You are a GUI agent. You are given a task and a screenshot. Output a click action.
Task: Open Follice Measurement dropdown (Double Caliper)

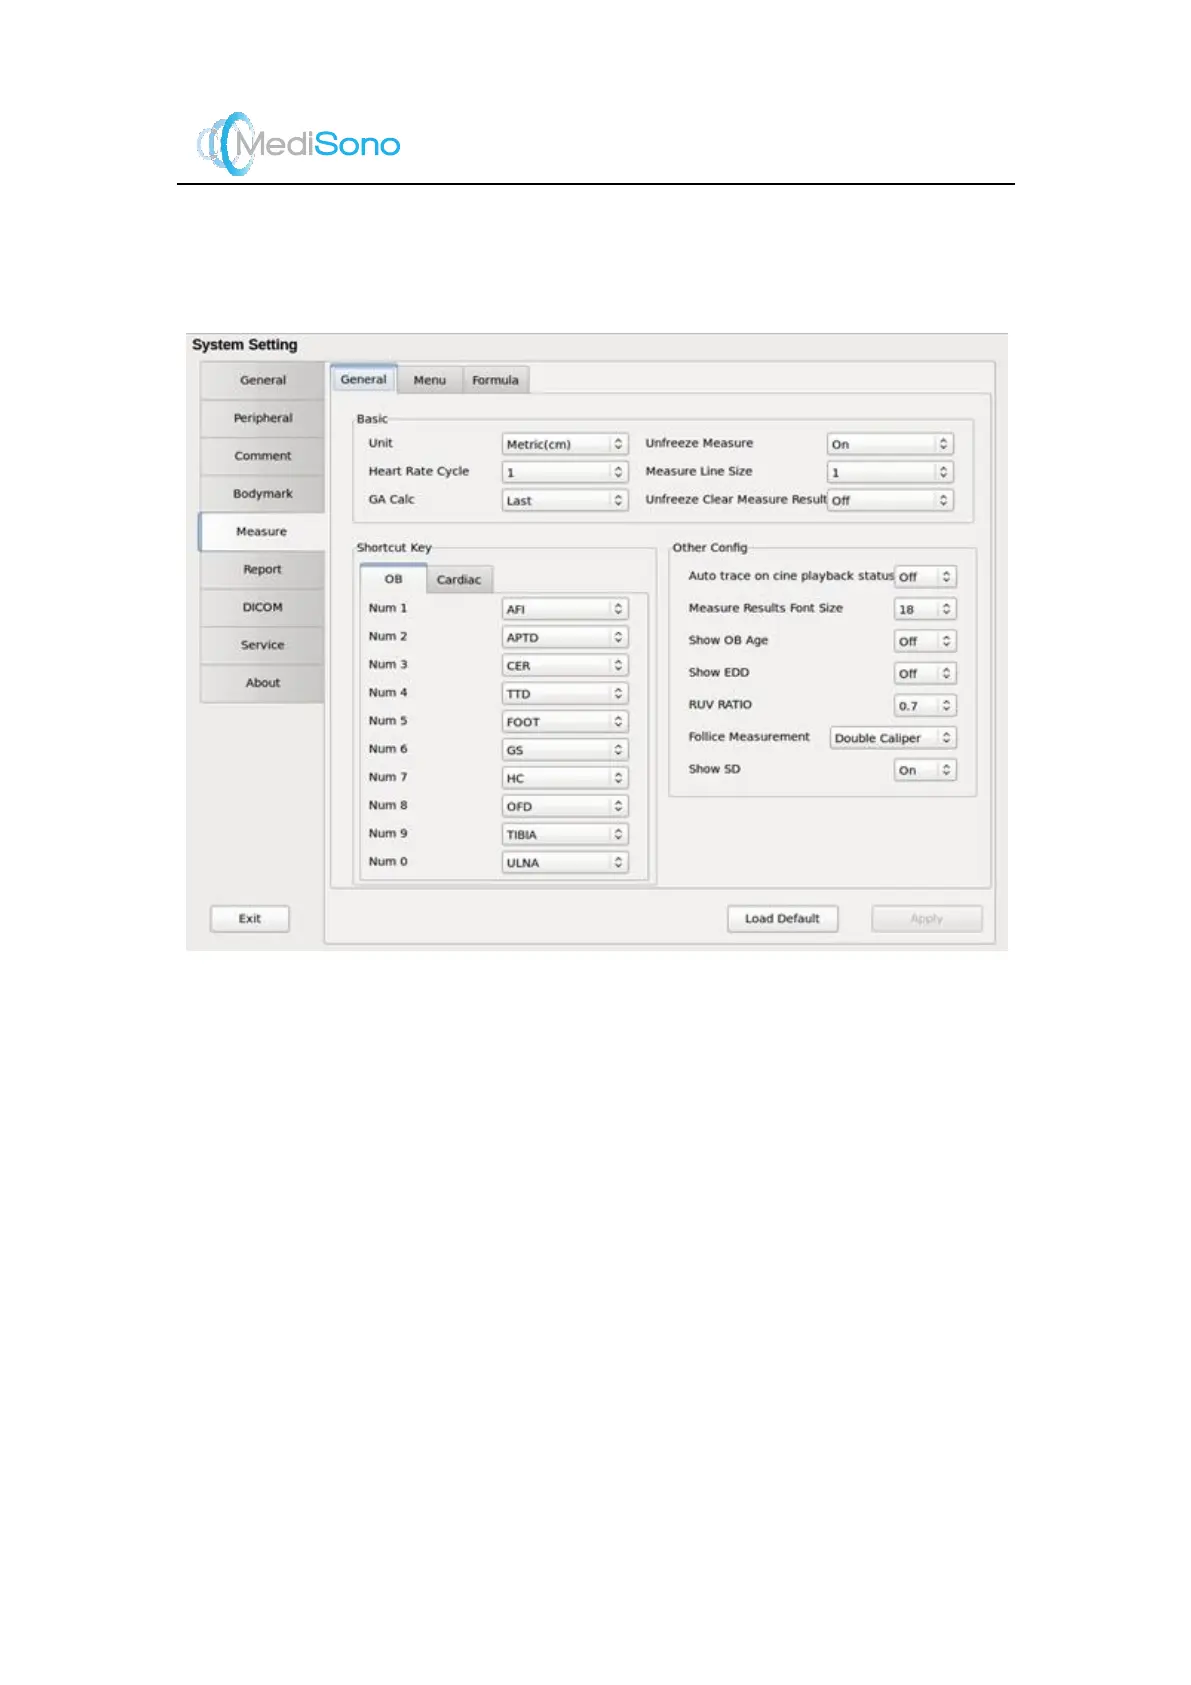point(893,738)
